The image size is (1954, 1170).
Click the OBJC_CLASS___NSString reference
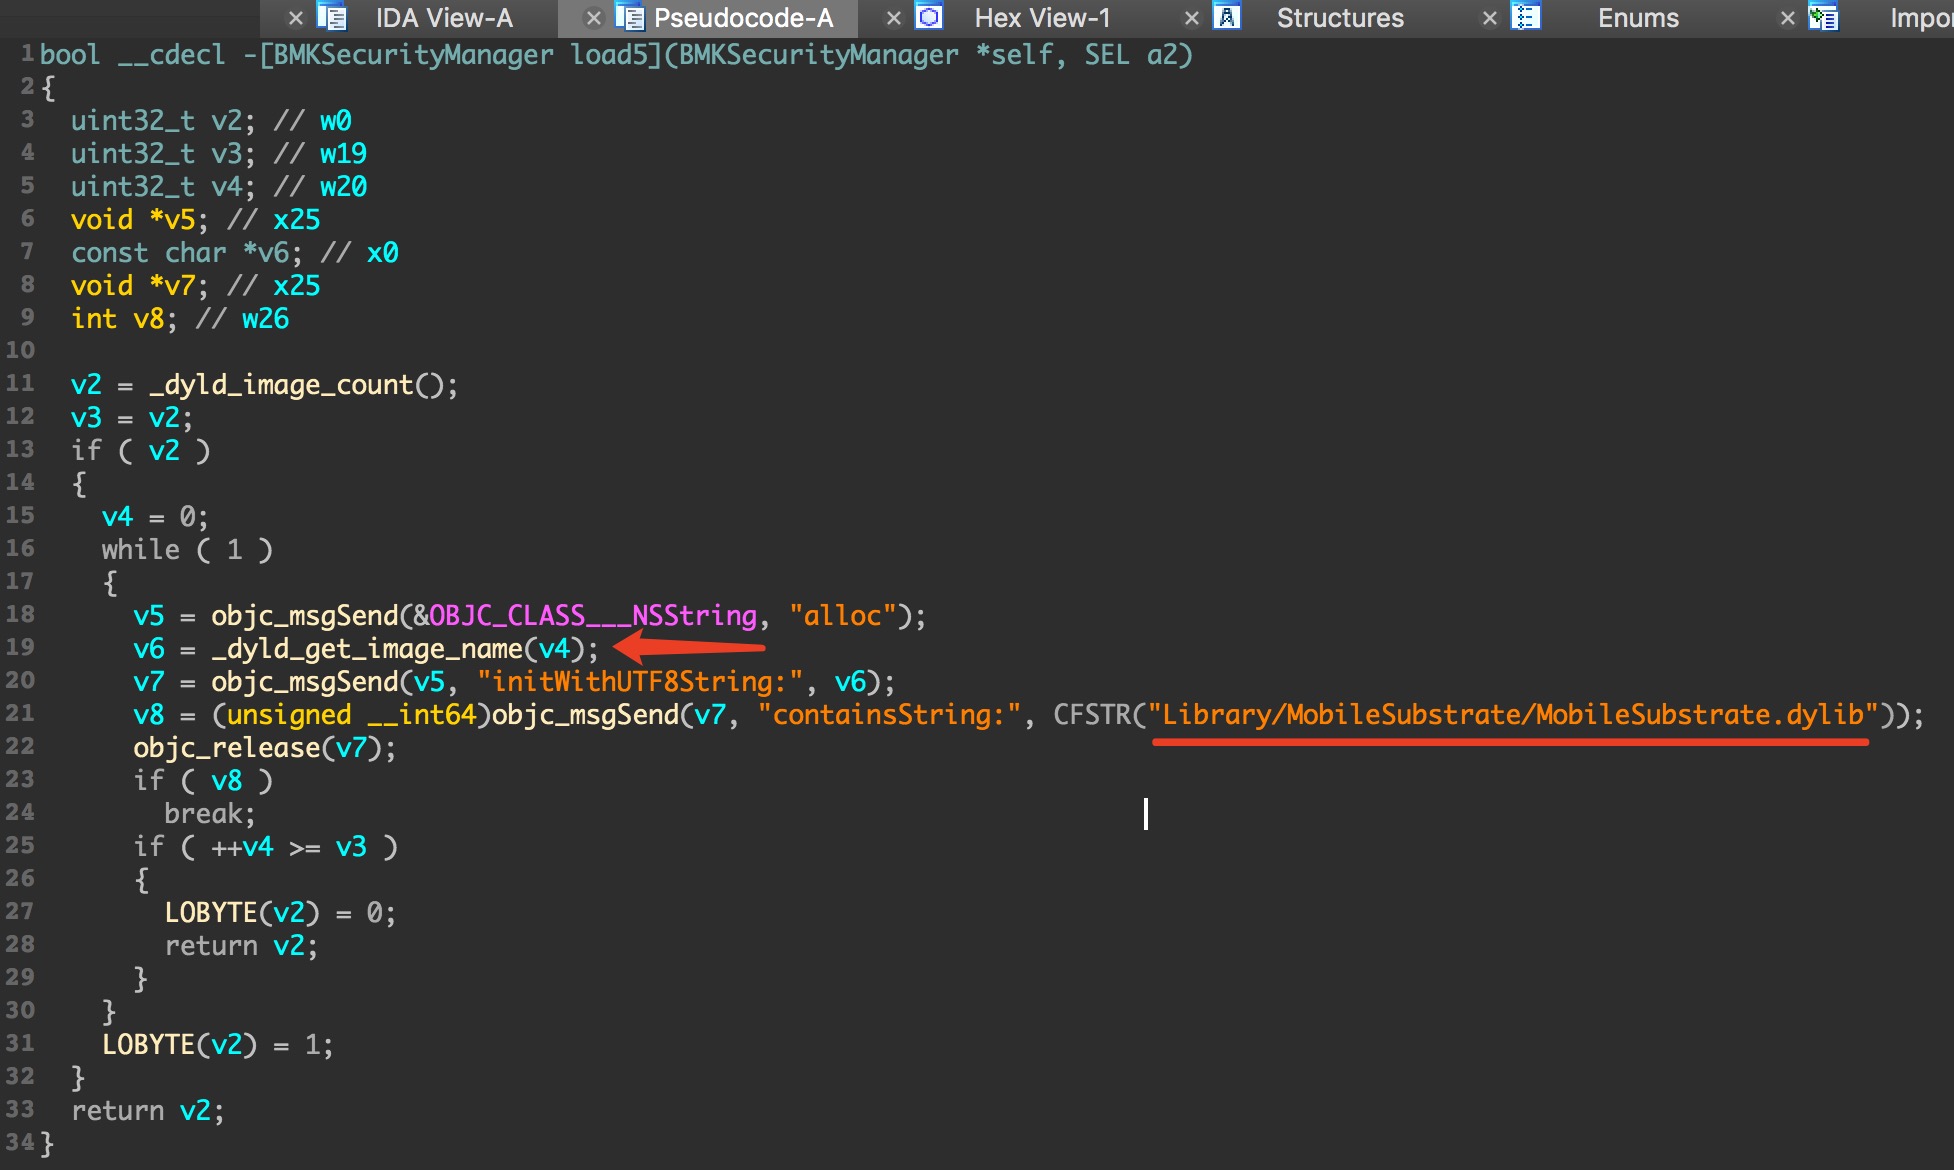point(593,616)
